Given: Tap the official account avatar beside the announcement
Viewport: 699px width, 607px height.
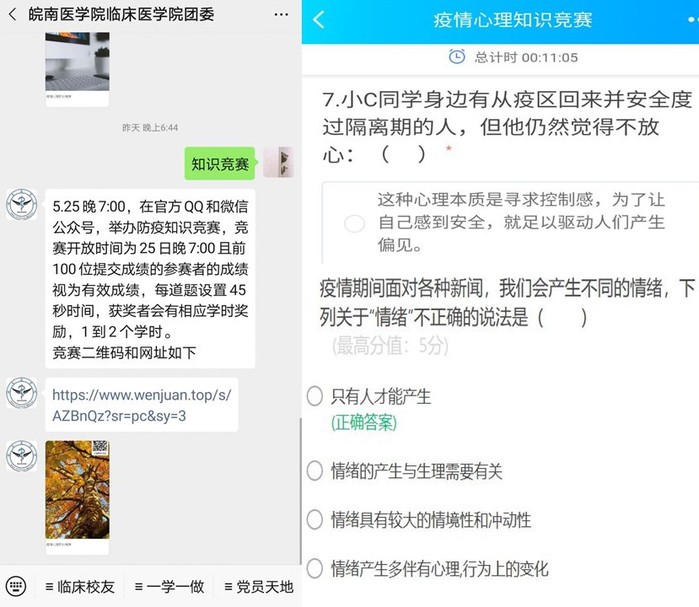Looking at the screenshot, I should click(x=21, y=205).
